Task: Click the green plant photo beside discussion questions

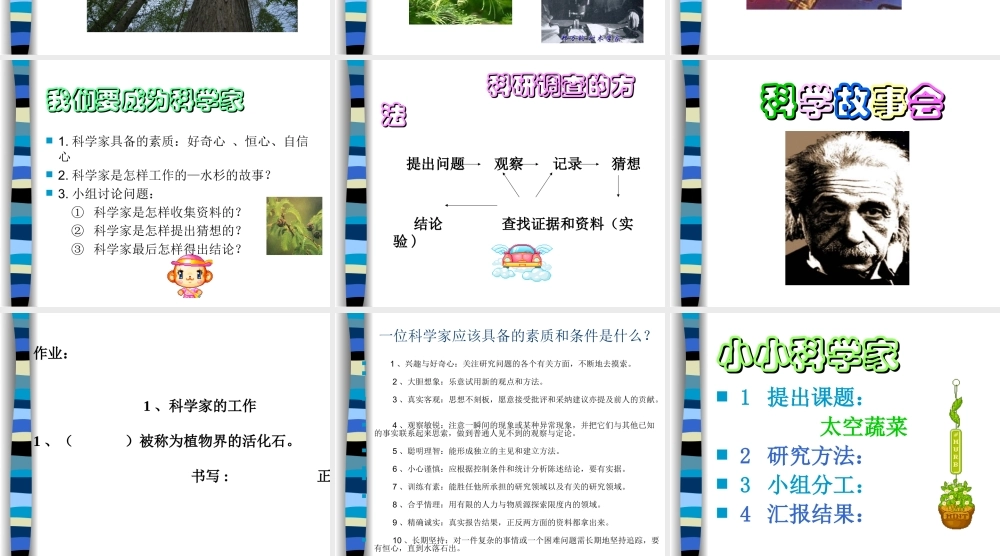Action: [x=294, y=226]
